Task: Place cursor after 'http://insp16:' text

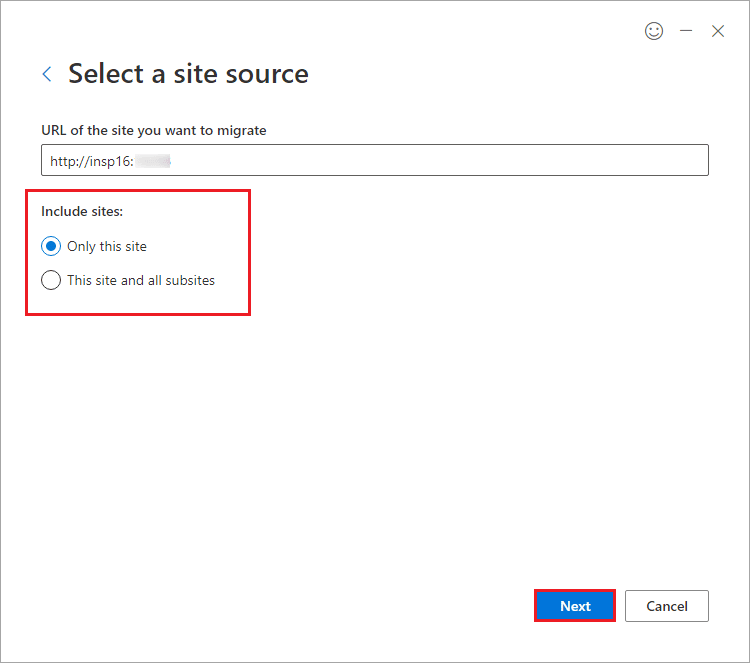Action: pos(134,162)
